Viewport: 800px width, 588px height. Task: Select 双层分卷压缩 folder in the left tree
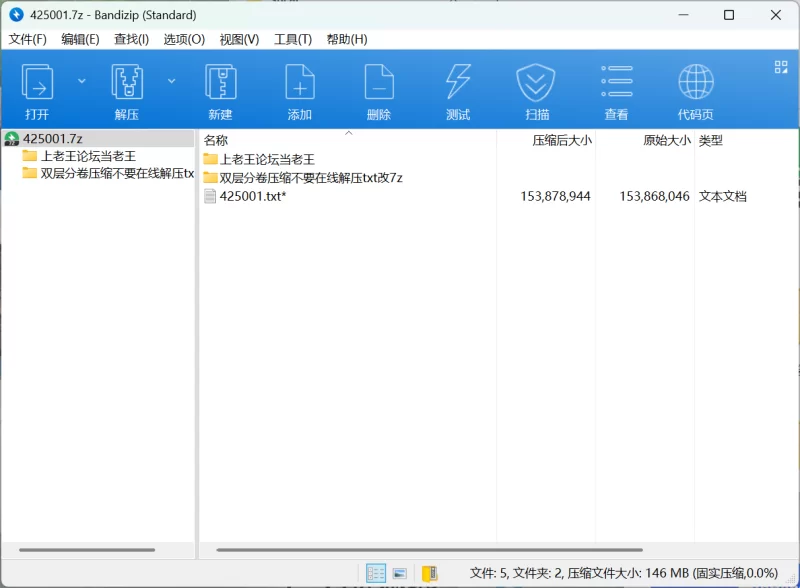click(108, 174)
